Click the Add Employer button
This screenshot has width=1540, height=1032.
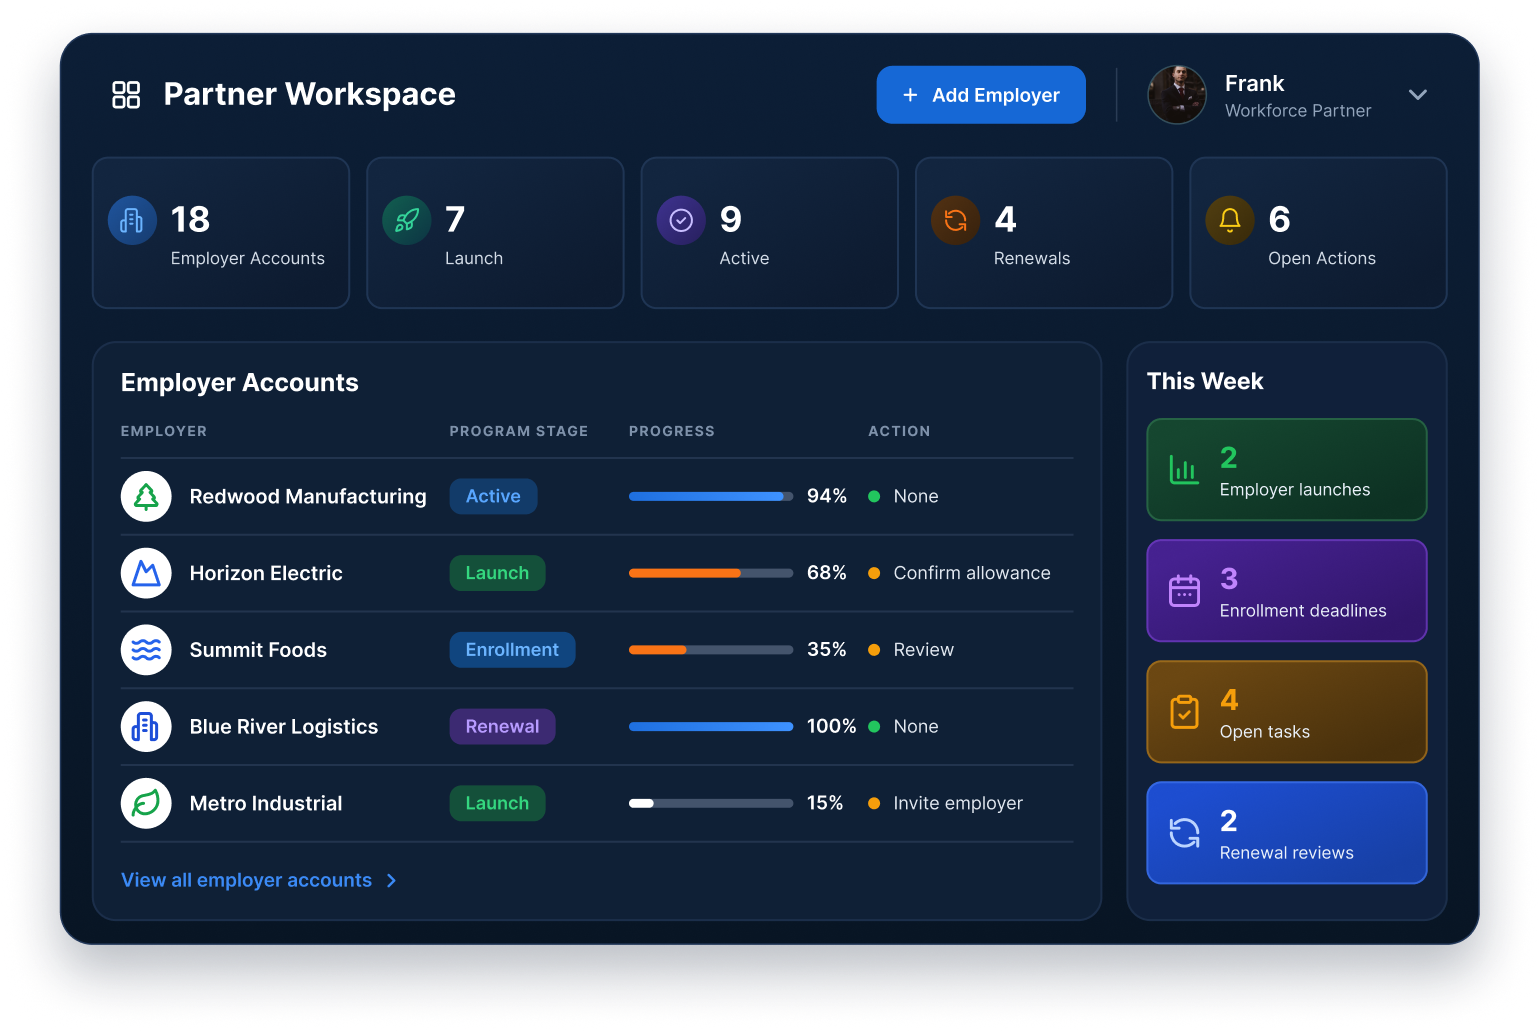click(x=981, y=95)
